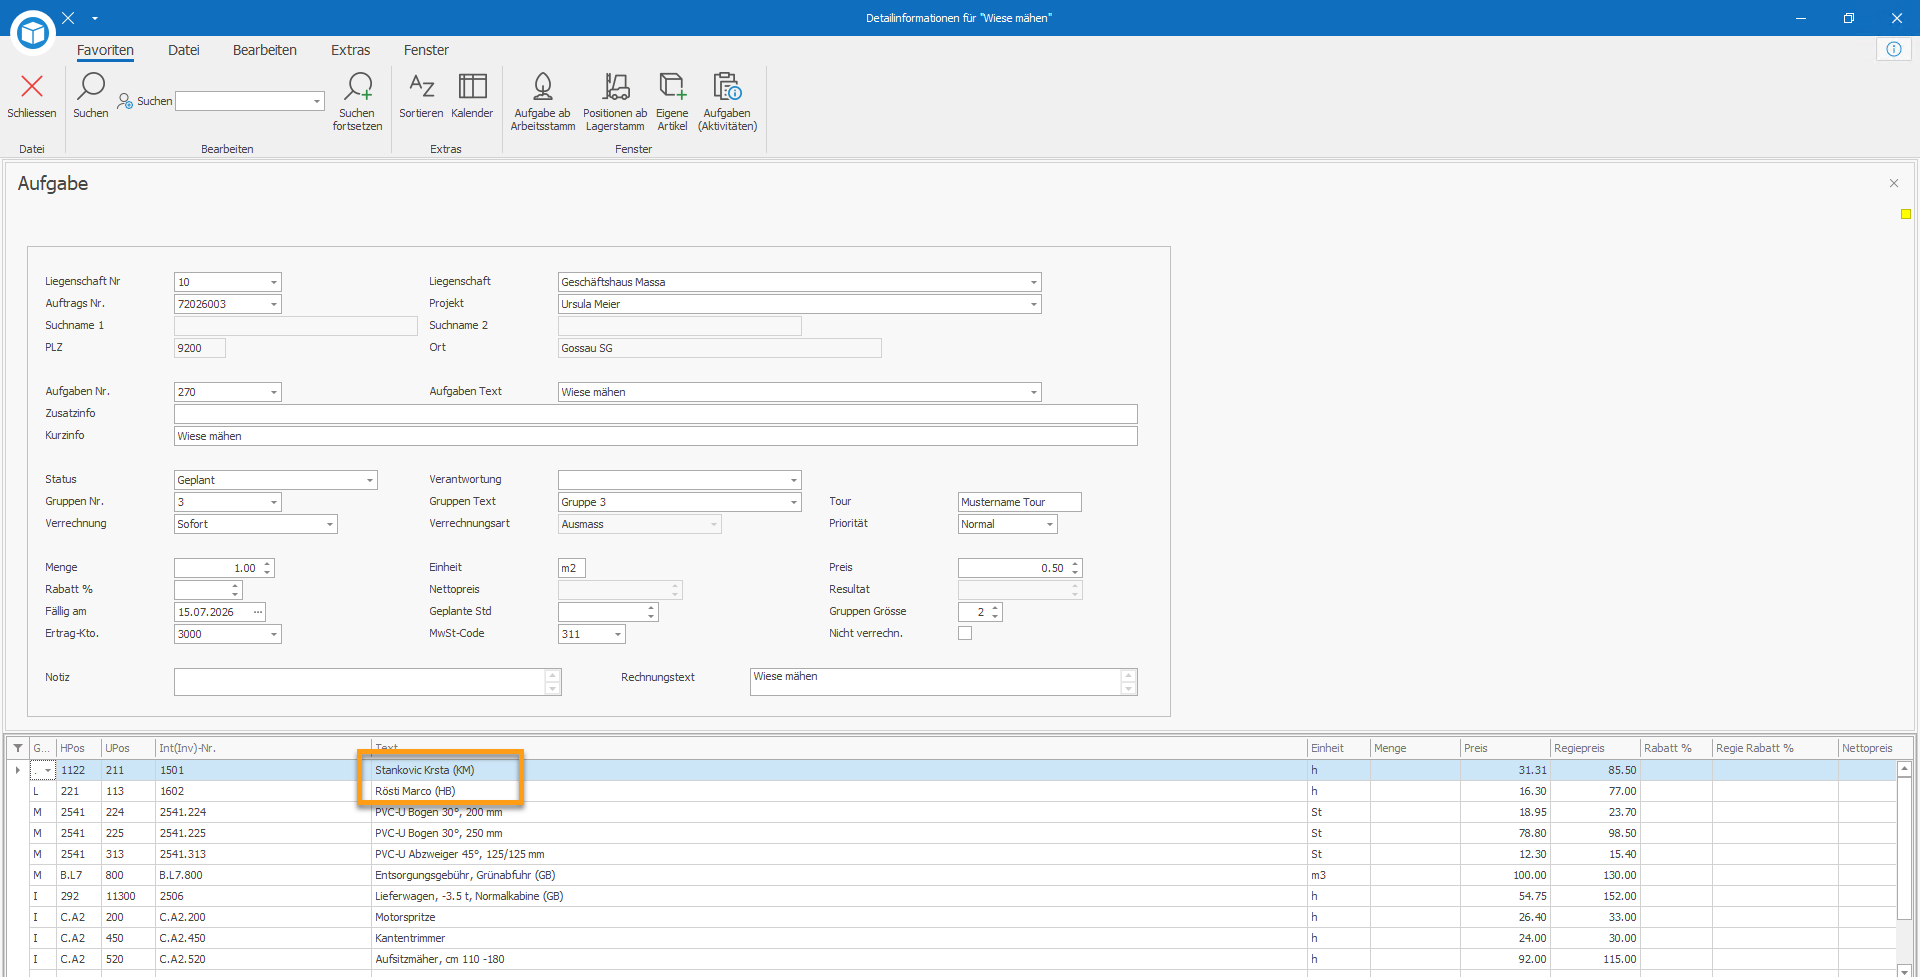The image size is (1920, 977).
Task: Click the Gruppen Grösse stepper
Action: tap(995, 612)
